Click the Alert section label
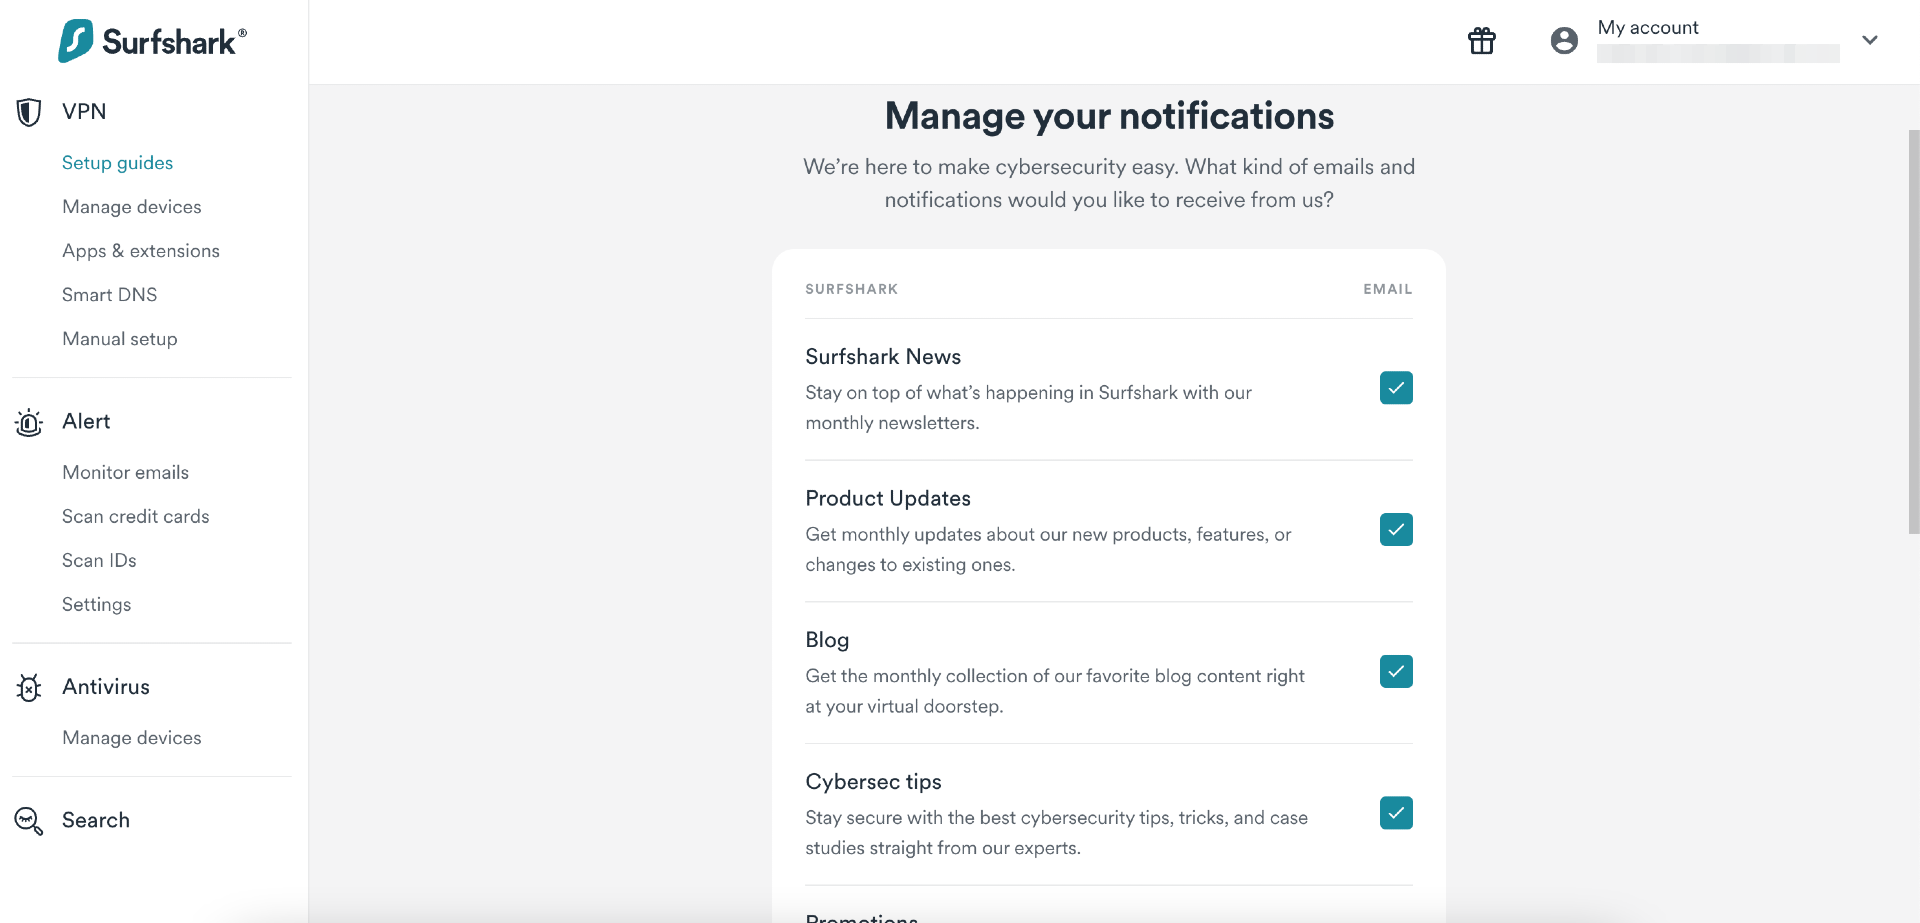The width and height of the screenshot is (1920, 923). [x=86, y=421]
